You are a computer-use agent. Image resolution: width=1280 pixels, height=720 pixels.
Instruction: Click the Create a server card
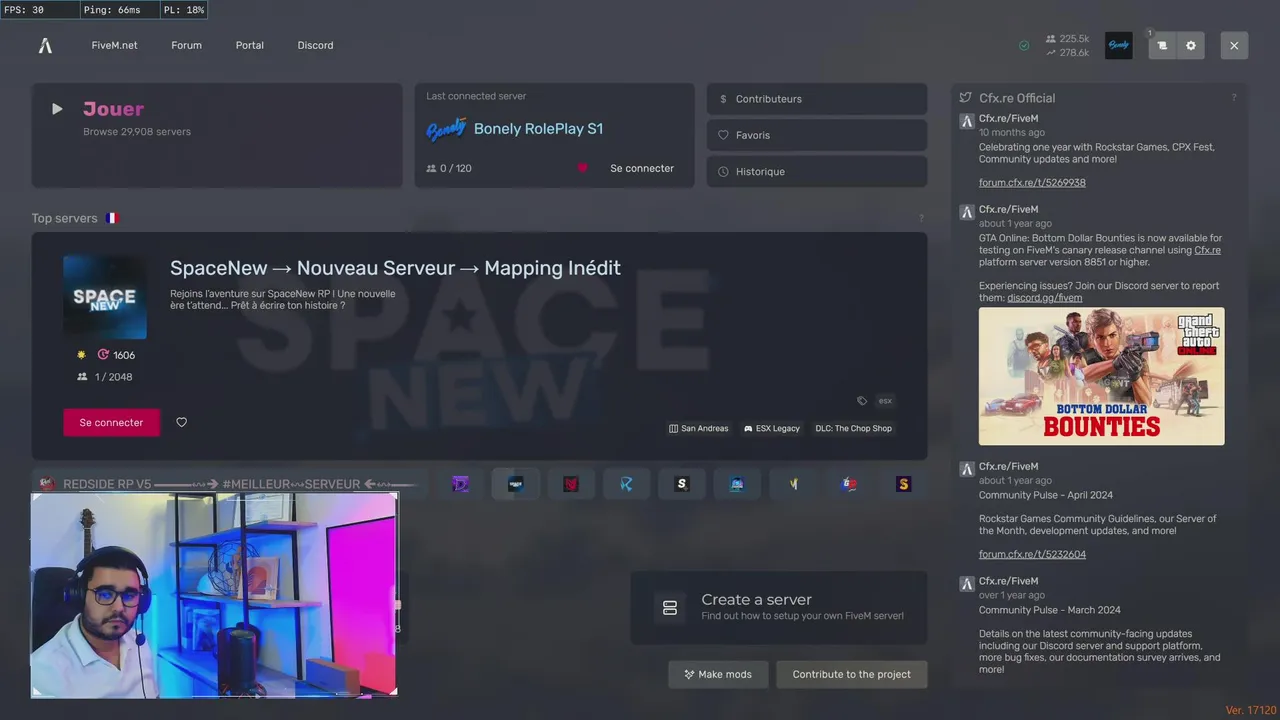tap(779, 608)
